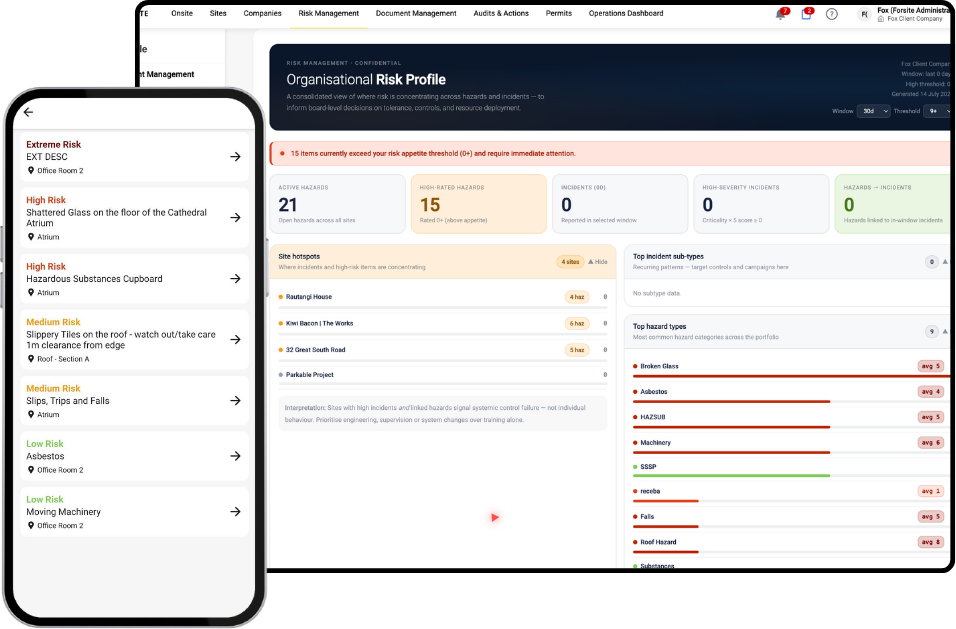The image size is (956, 629).
Task: Open Slippery Tiles hazard arrow
Action: (x=235, y=339)
